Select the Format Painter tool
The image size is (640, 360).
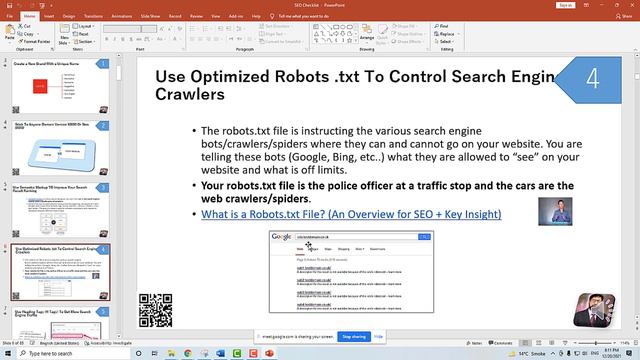[34, 41]
